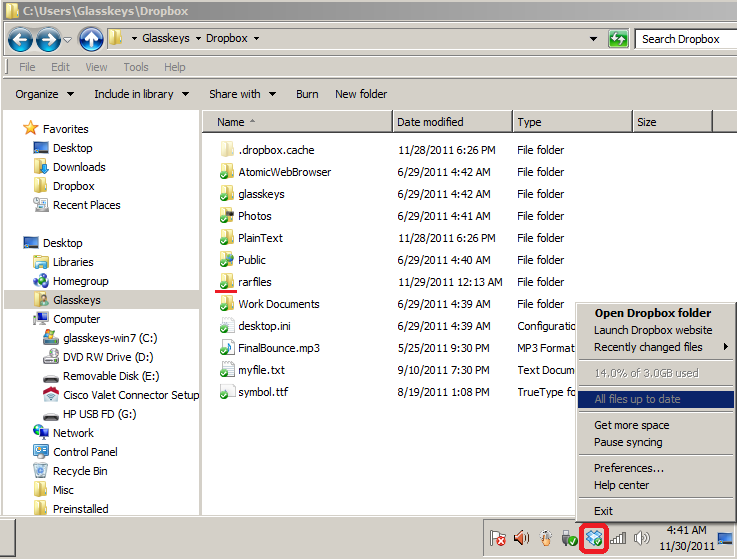This screenshot has width=737, height=559.
Task: Click the volume speaker tray icon
Action: pos(641,538)
